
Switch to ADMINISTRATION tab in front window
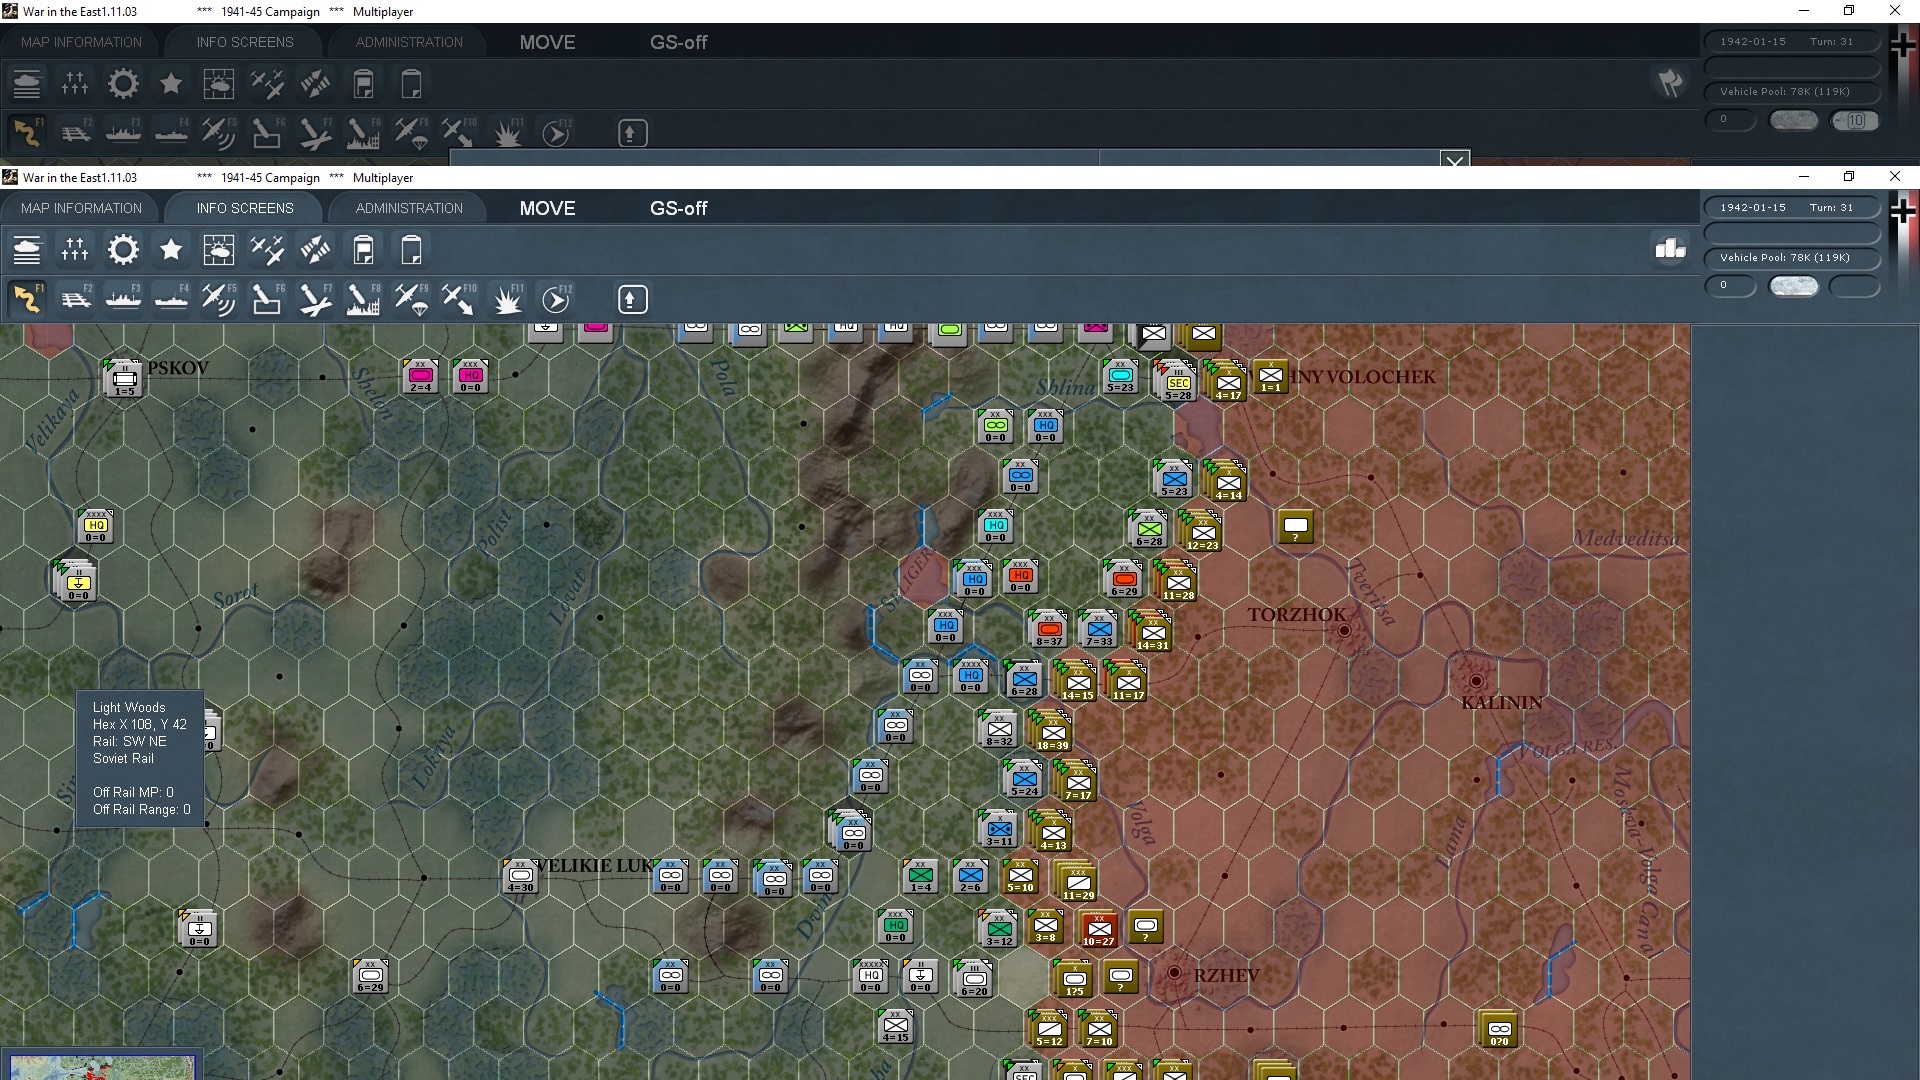pos(409,208)
